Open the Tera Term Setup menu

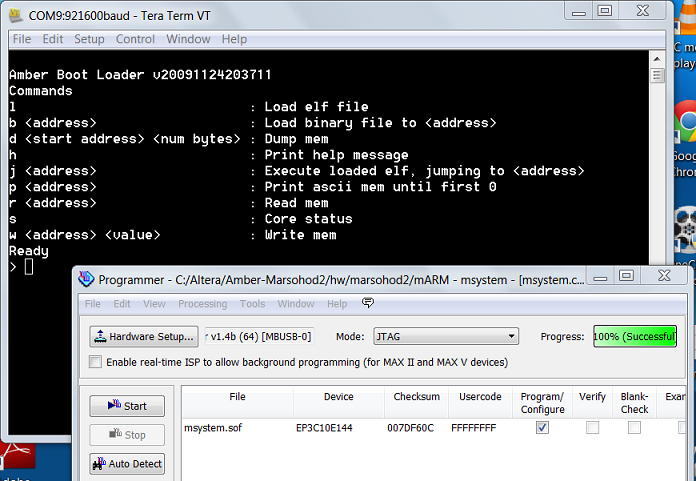click(89, 39)
